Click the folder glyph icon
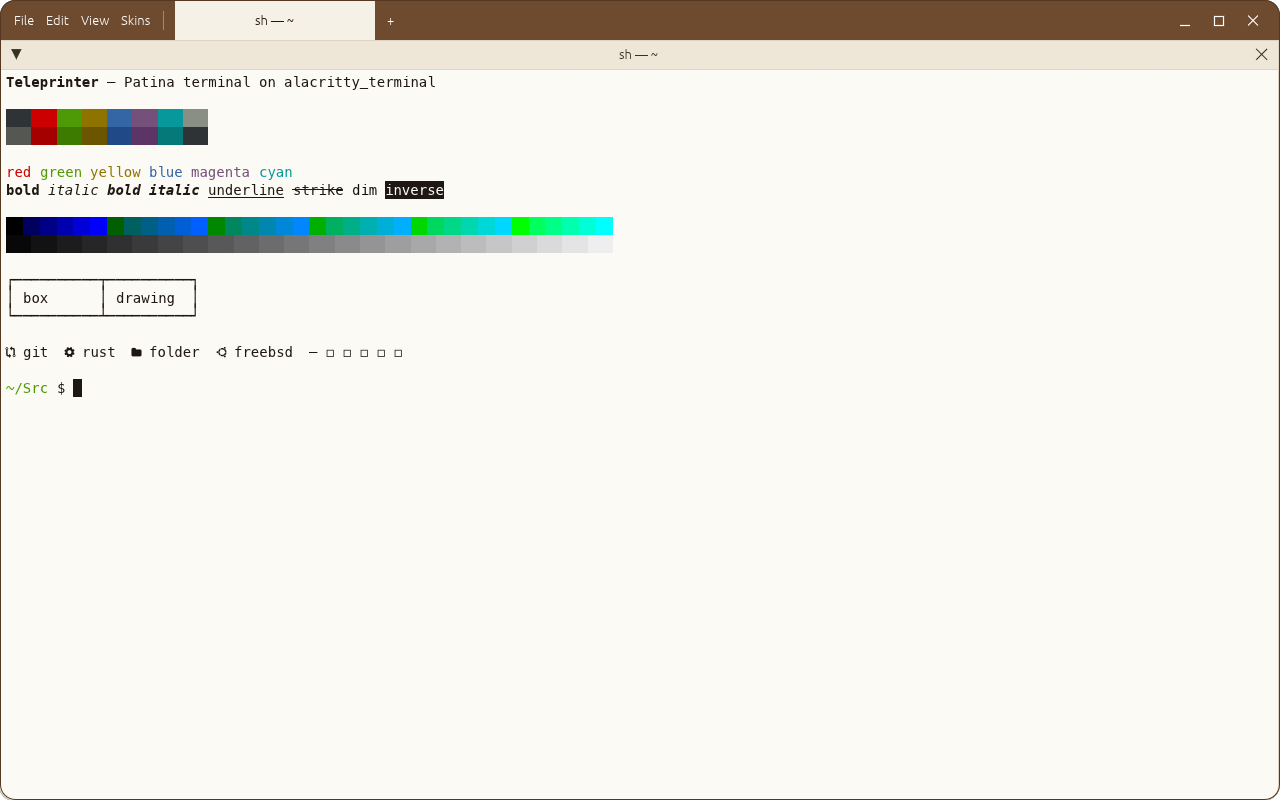Screen dimensions: 1280x800 point(137,352)
